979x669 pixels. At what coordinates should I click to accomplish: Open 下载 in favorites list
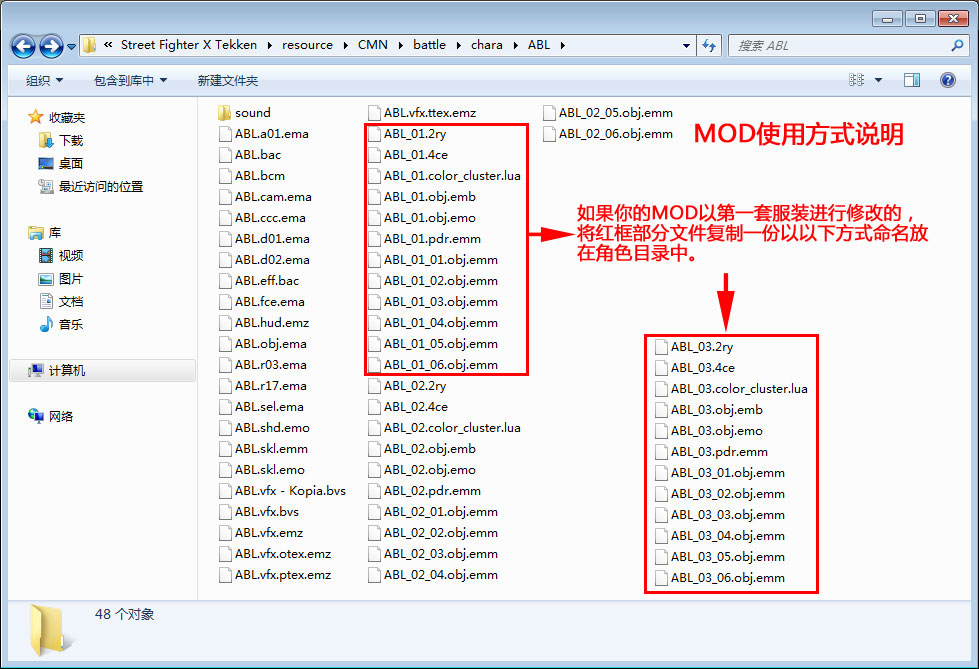[70, 141]
